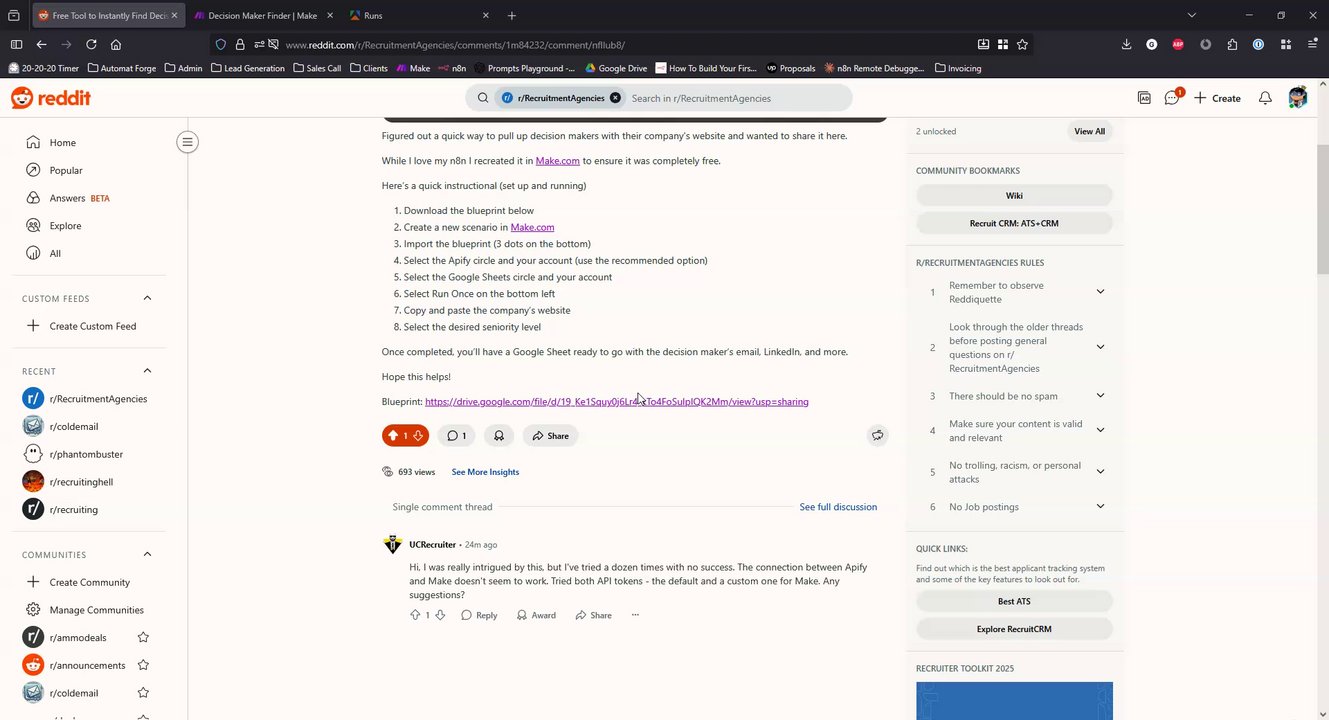Open the Recruit CRM: ATS+CRM bookmark button
Viewport: 1329px width, 720px height.
[x=1014, y=223]
